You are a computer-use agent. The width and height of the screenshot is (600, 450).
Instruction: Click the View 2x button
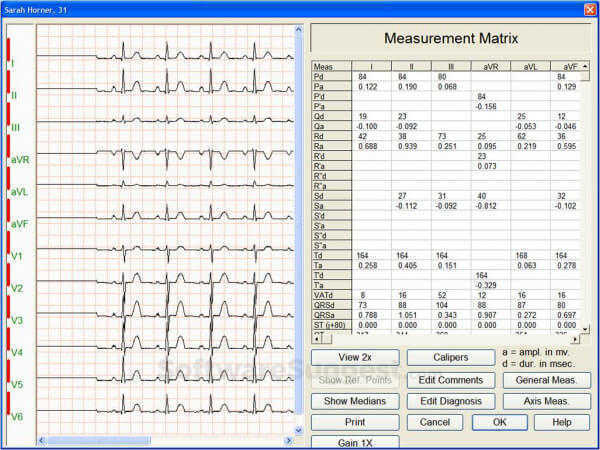(x=355, y=357)
